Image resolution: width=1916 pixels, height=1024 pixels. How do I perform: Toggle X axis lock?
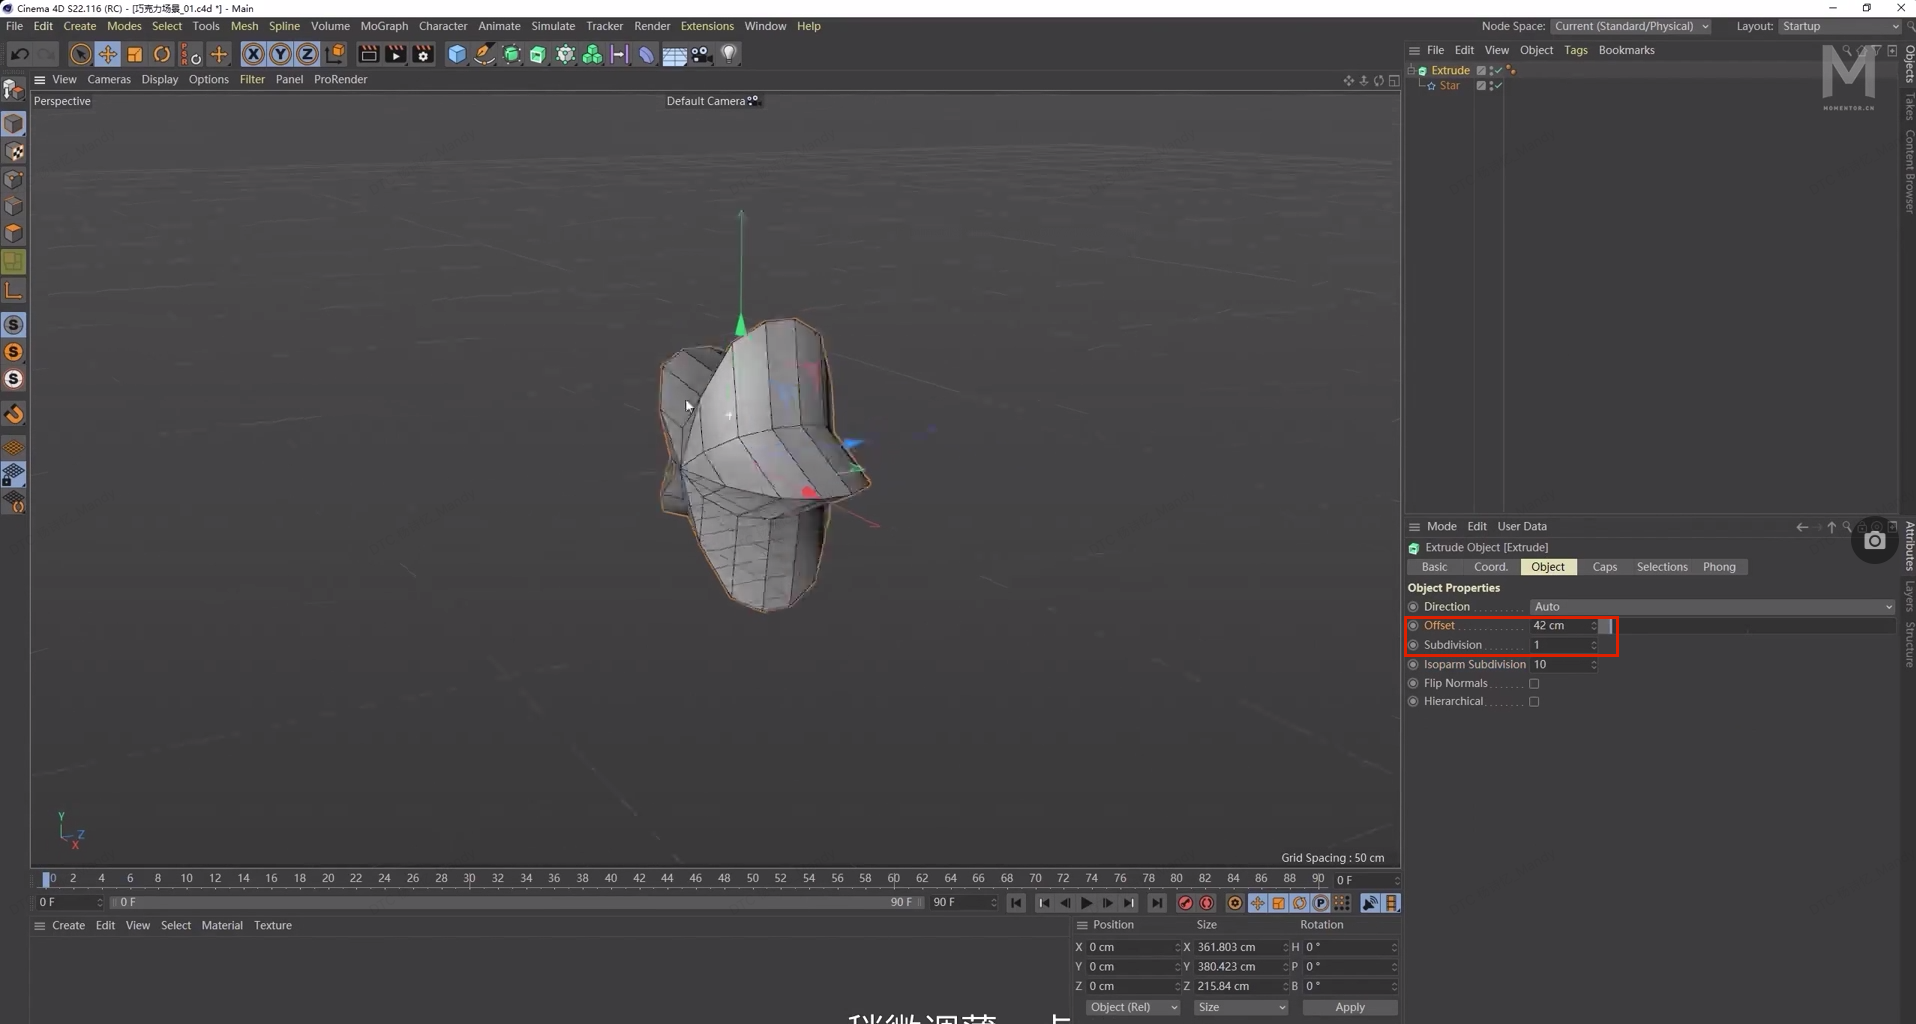(x=254, y=54)
